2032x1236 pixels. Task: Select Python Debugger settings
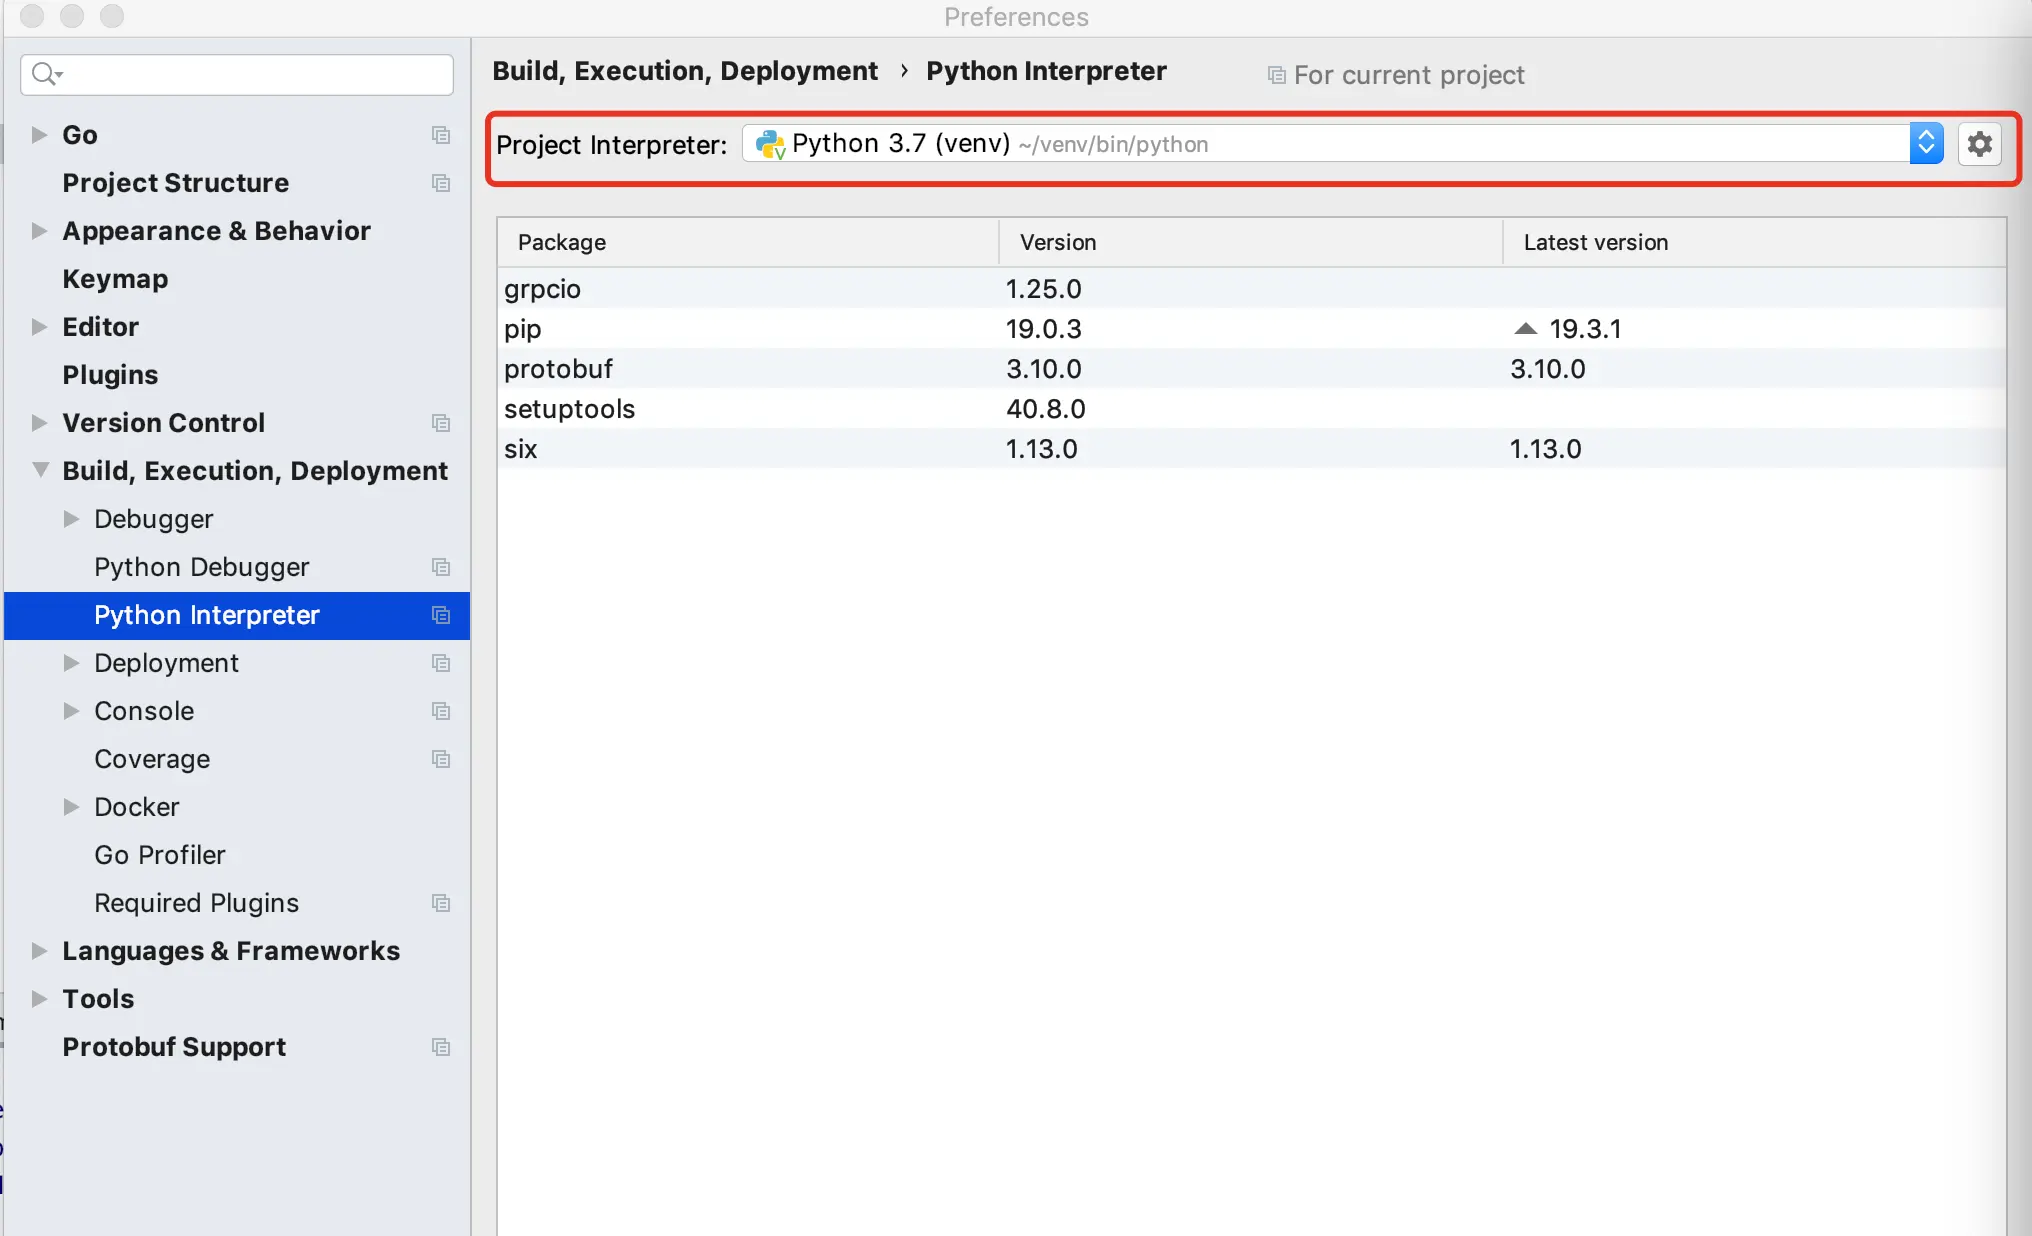tap(201, 567)
